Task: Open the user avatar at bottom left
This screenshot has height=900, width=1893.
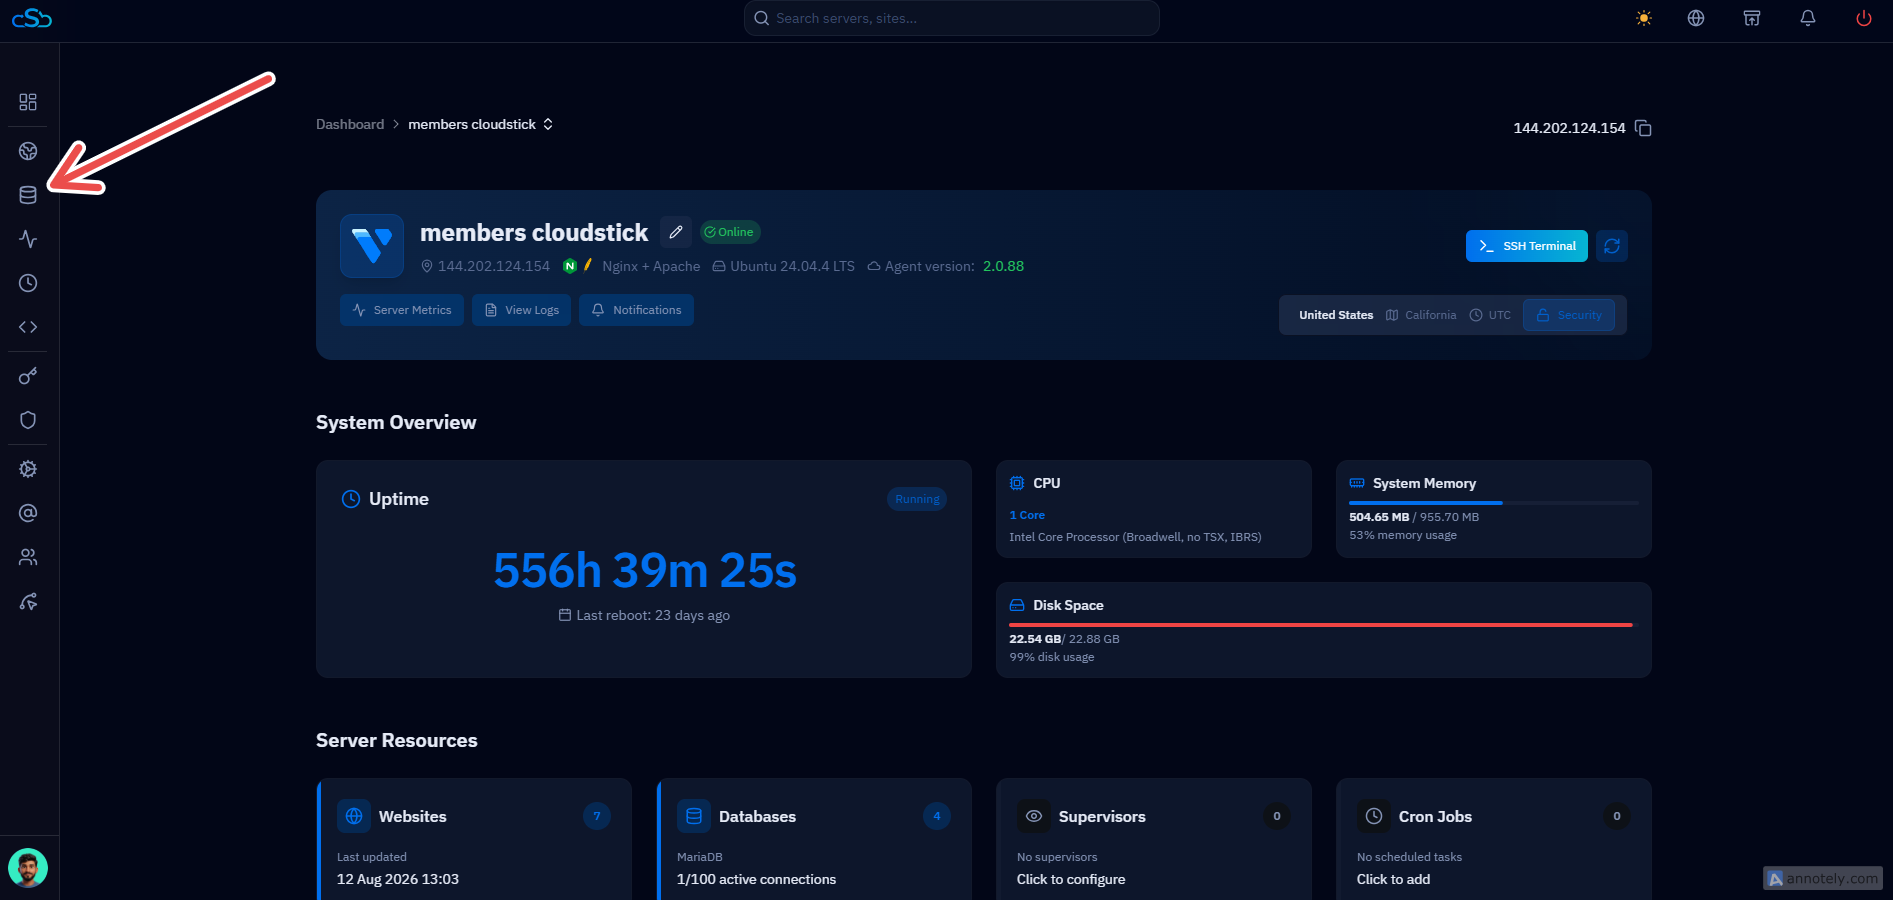Action: point(28,868)
